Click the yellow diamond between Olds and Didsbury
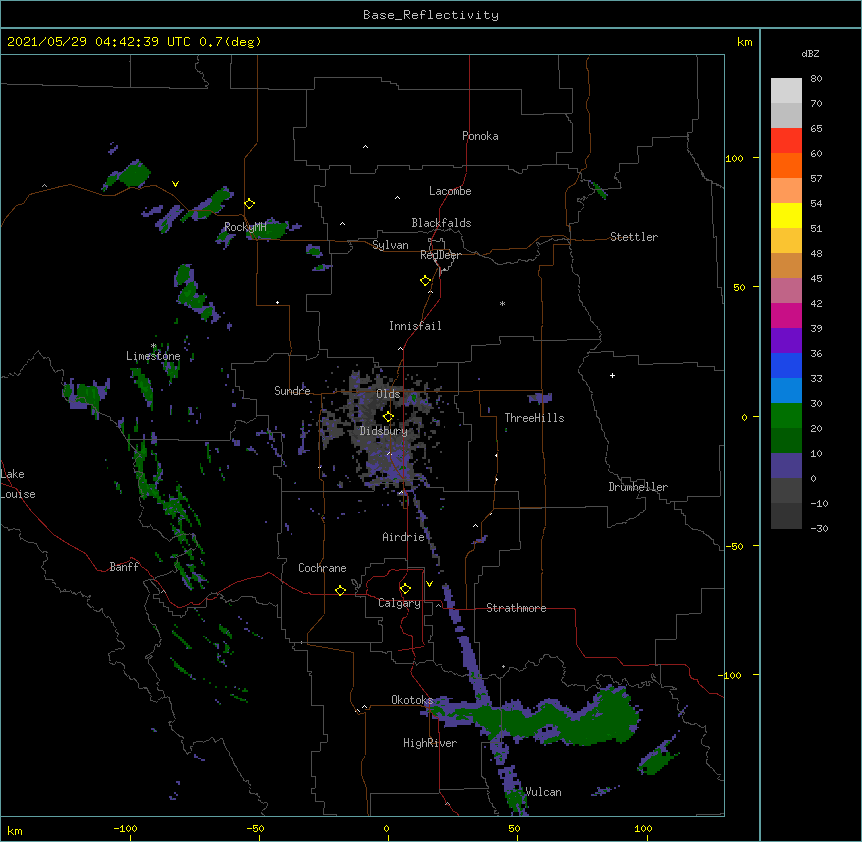This screenshot has width=862, height=842. [388, 417]
